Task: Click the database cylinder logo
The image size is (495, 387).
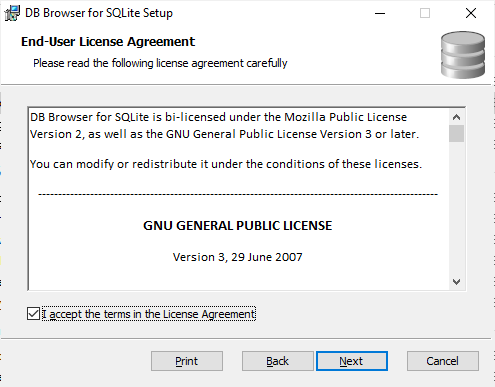Action: [463, 55]
